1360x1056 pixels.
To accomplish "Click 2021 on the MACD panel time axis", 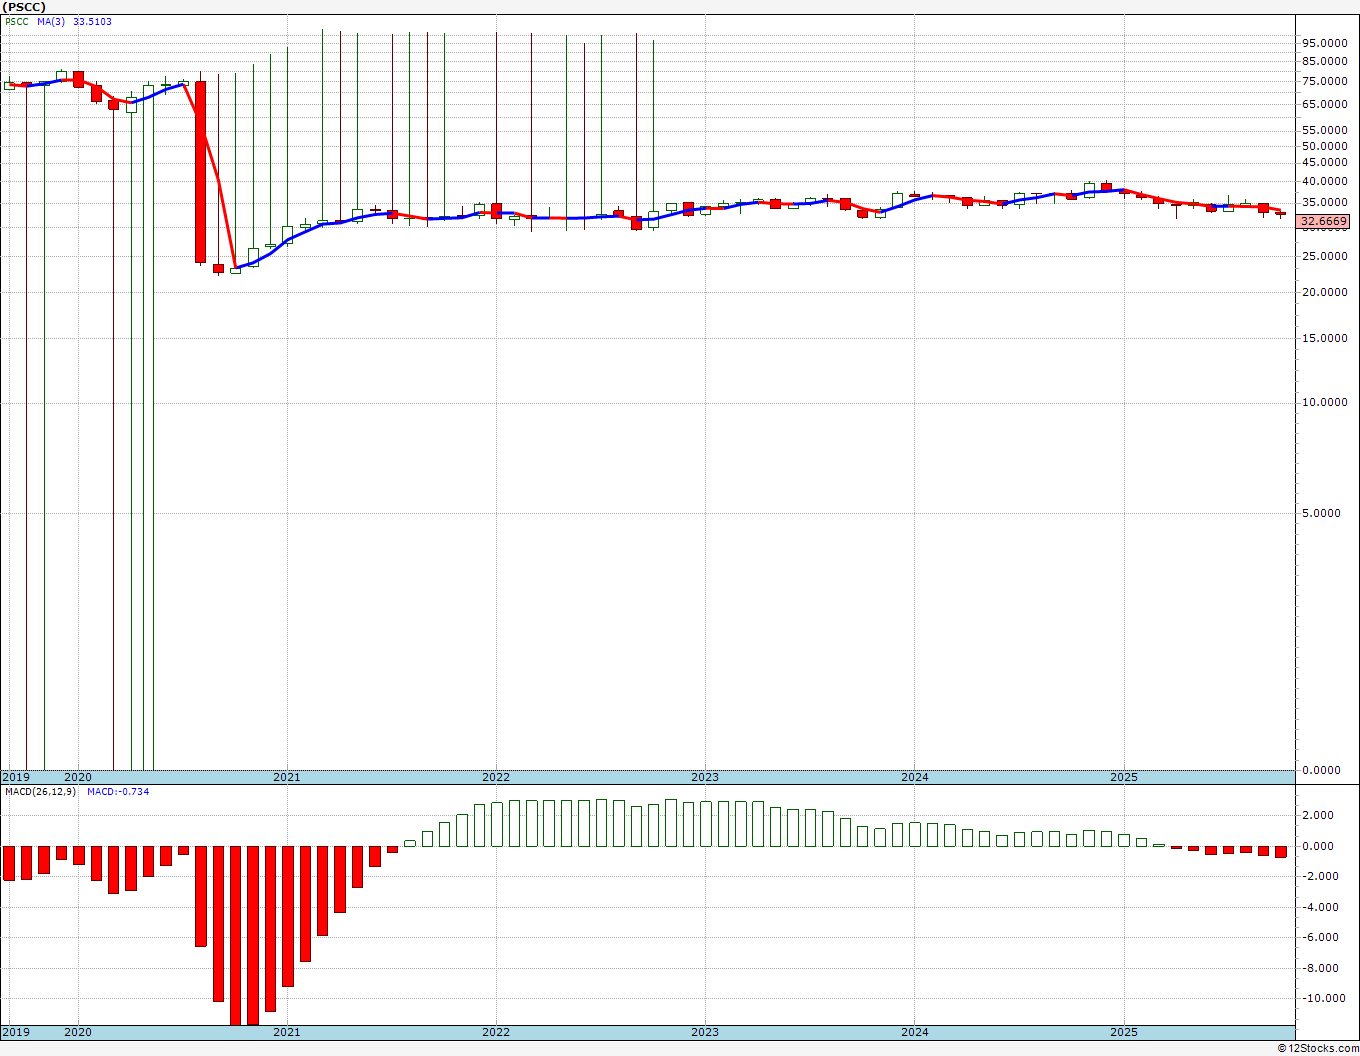I will click(x=287, y=1032).
